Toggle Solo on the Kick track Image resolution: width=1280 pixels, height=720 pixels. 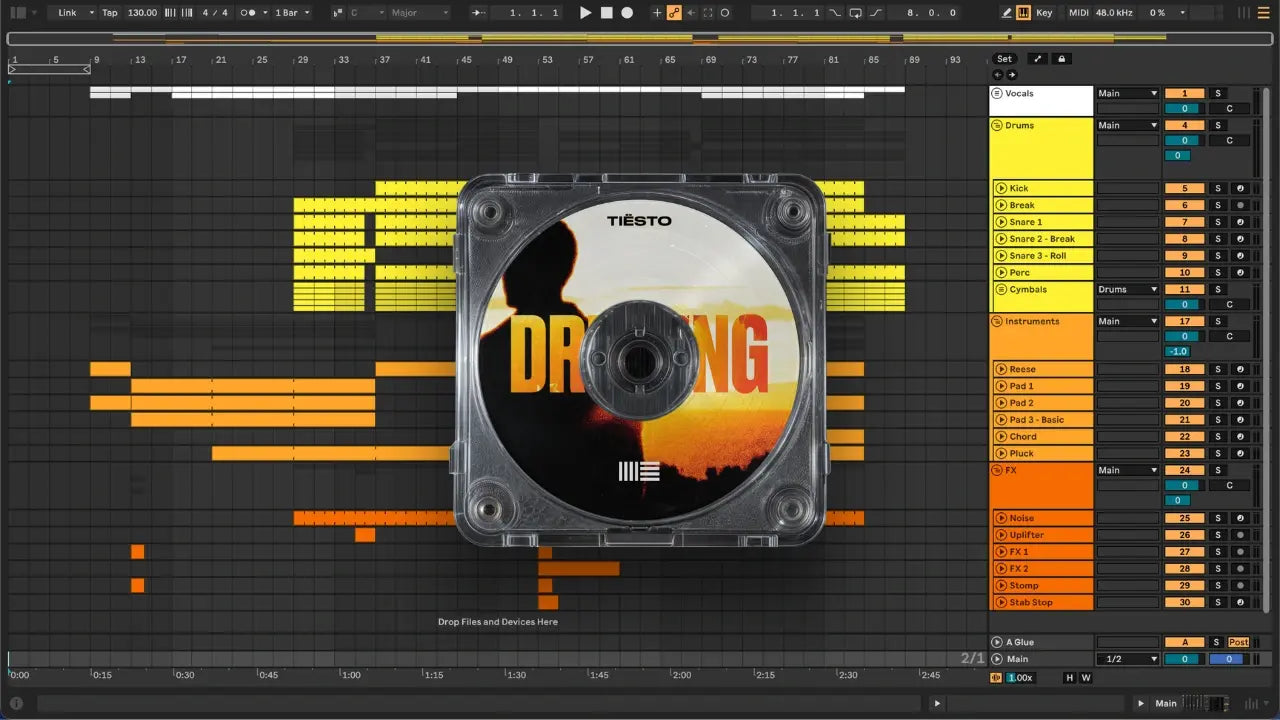[x=1218, y=188]
